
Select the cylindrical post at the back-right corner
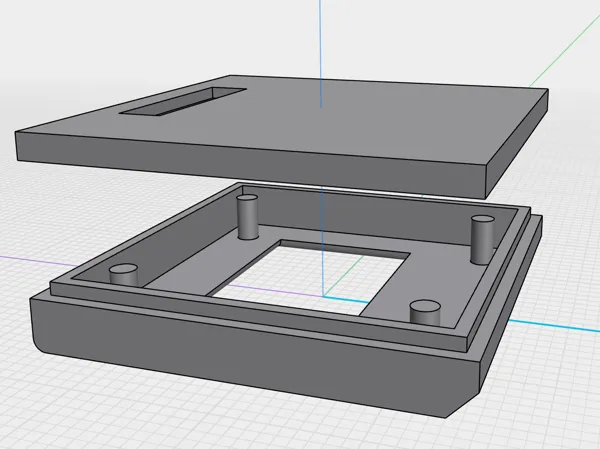(x=483, y=240)
